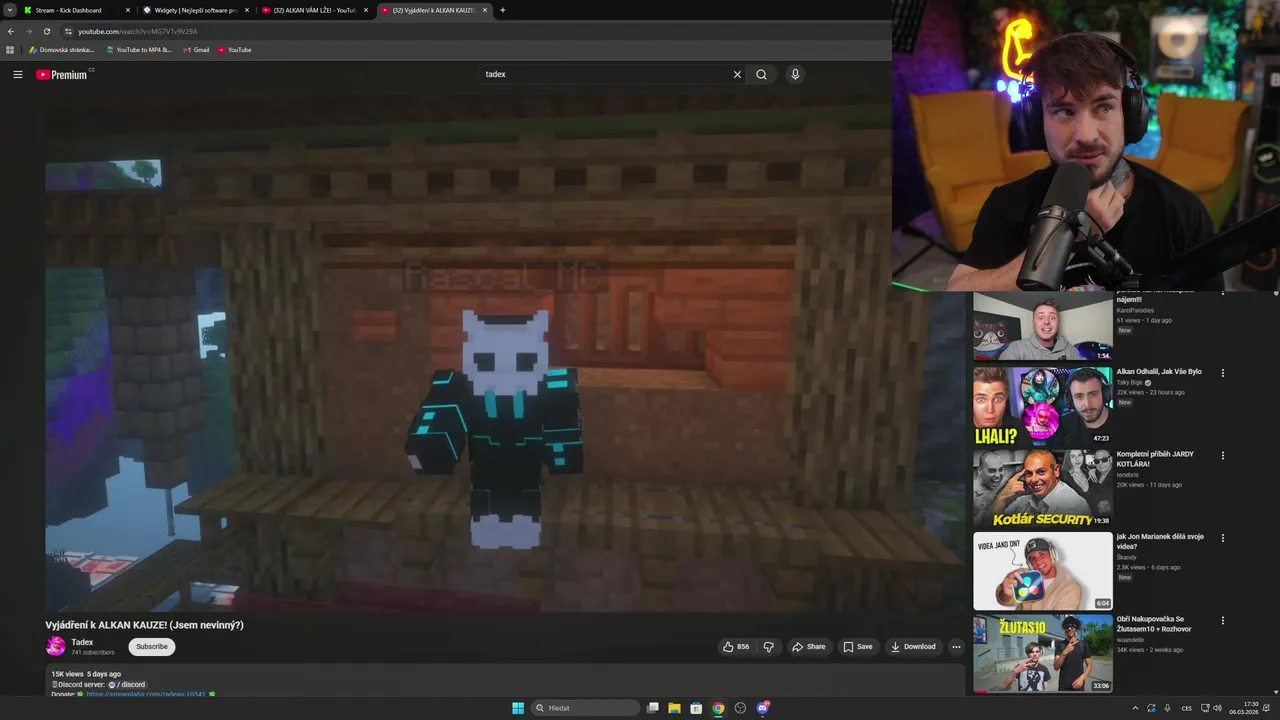Screen dimensions: 1280x720
Task: Switch to Stream - Kick Dashboard tab
Action: tap(76, 10)
